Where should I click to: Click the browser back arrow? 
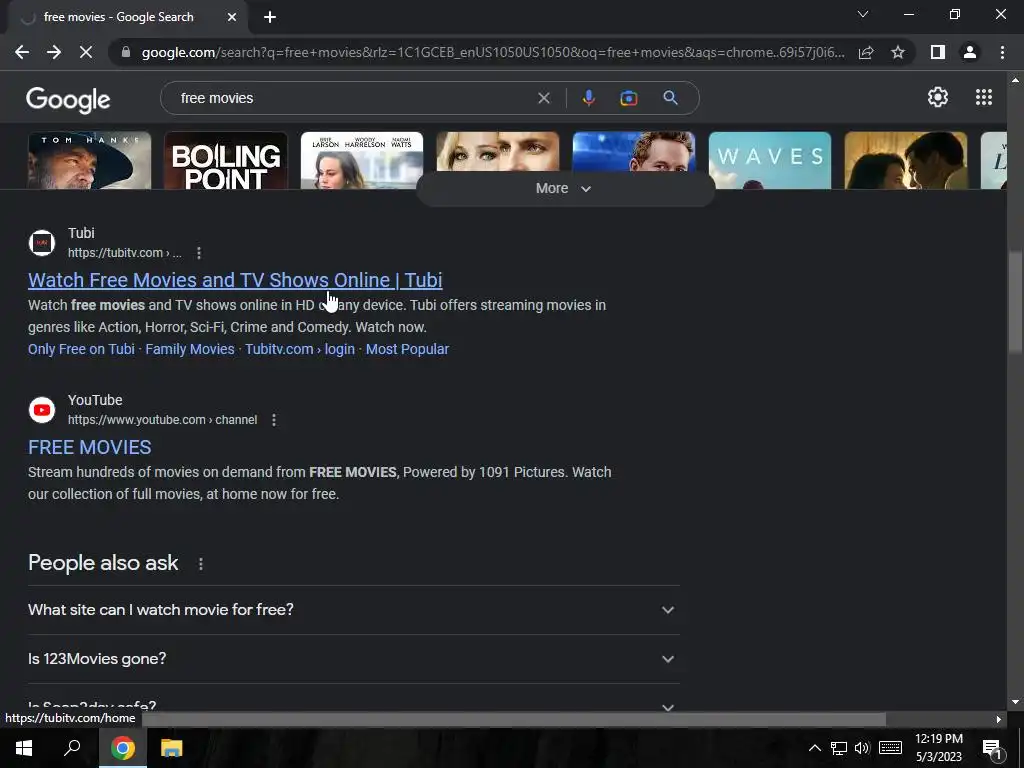pos(22,52)
